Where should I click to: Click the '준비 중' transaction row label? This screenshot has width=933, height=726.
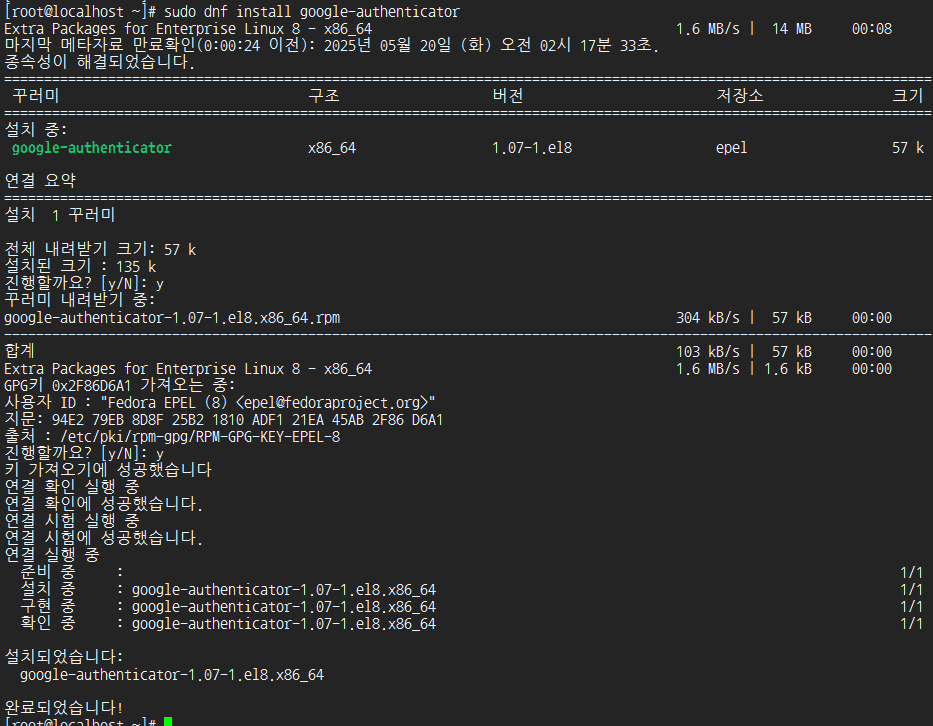pos(48,572)
